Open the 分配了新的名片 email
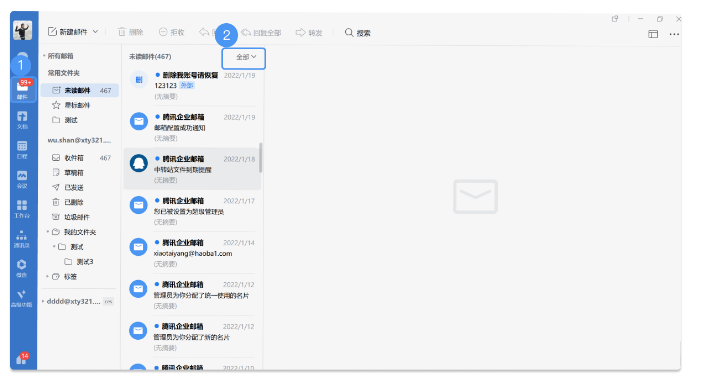The image size is (706, 381). [192, 337]
